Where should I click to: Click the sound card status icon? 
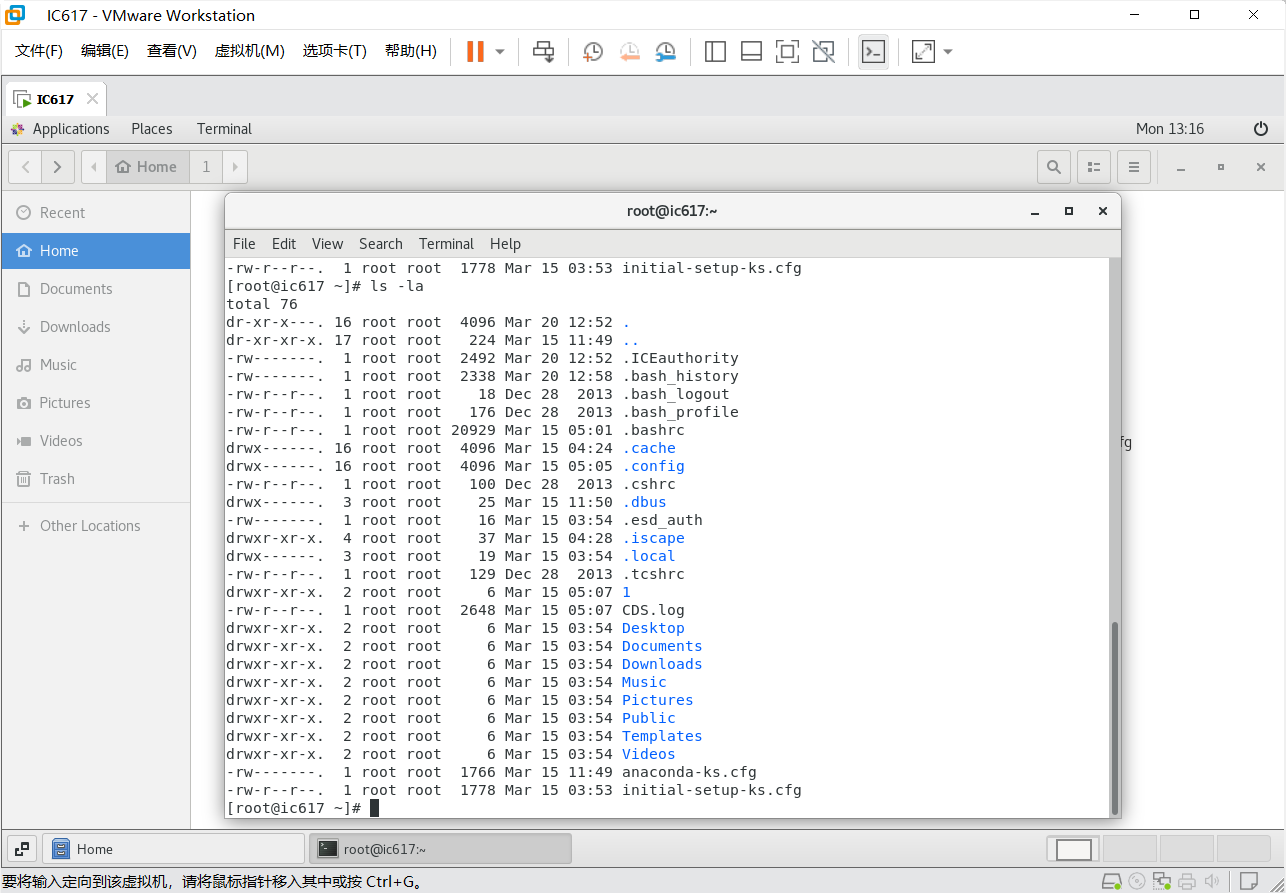[1211, 881]
